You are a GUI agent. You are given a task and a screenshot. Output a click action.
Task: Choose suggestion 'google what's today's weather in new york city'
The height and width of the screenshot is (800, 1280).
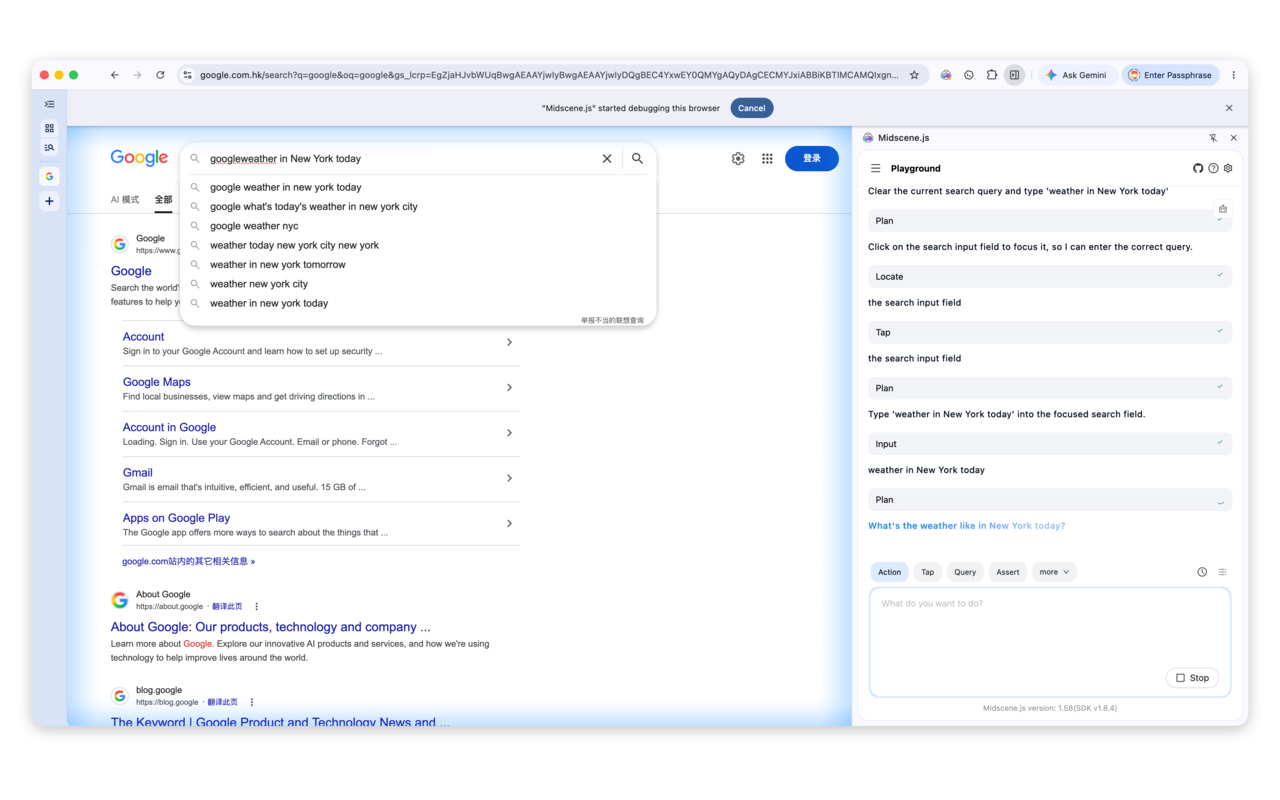click(x=418, y=206)
